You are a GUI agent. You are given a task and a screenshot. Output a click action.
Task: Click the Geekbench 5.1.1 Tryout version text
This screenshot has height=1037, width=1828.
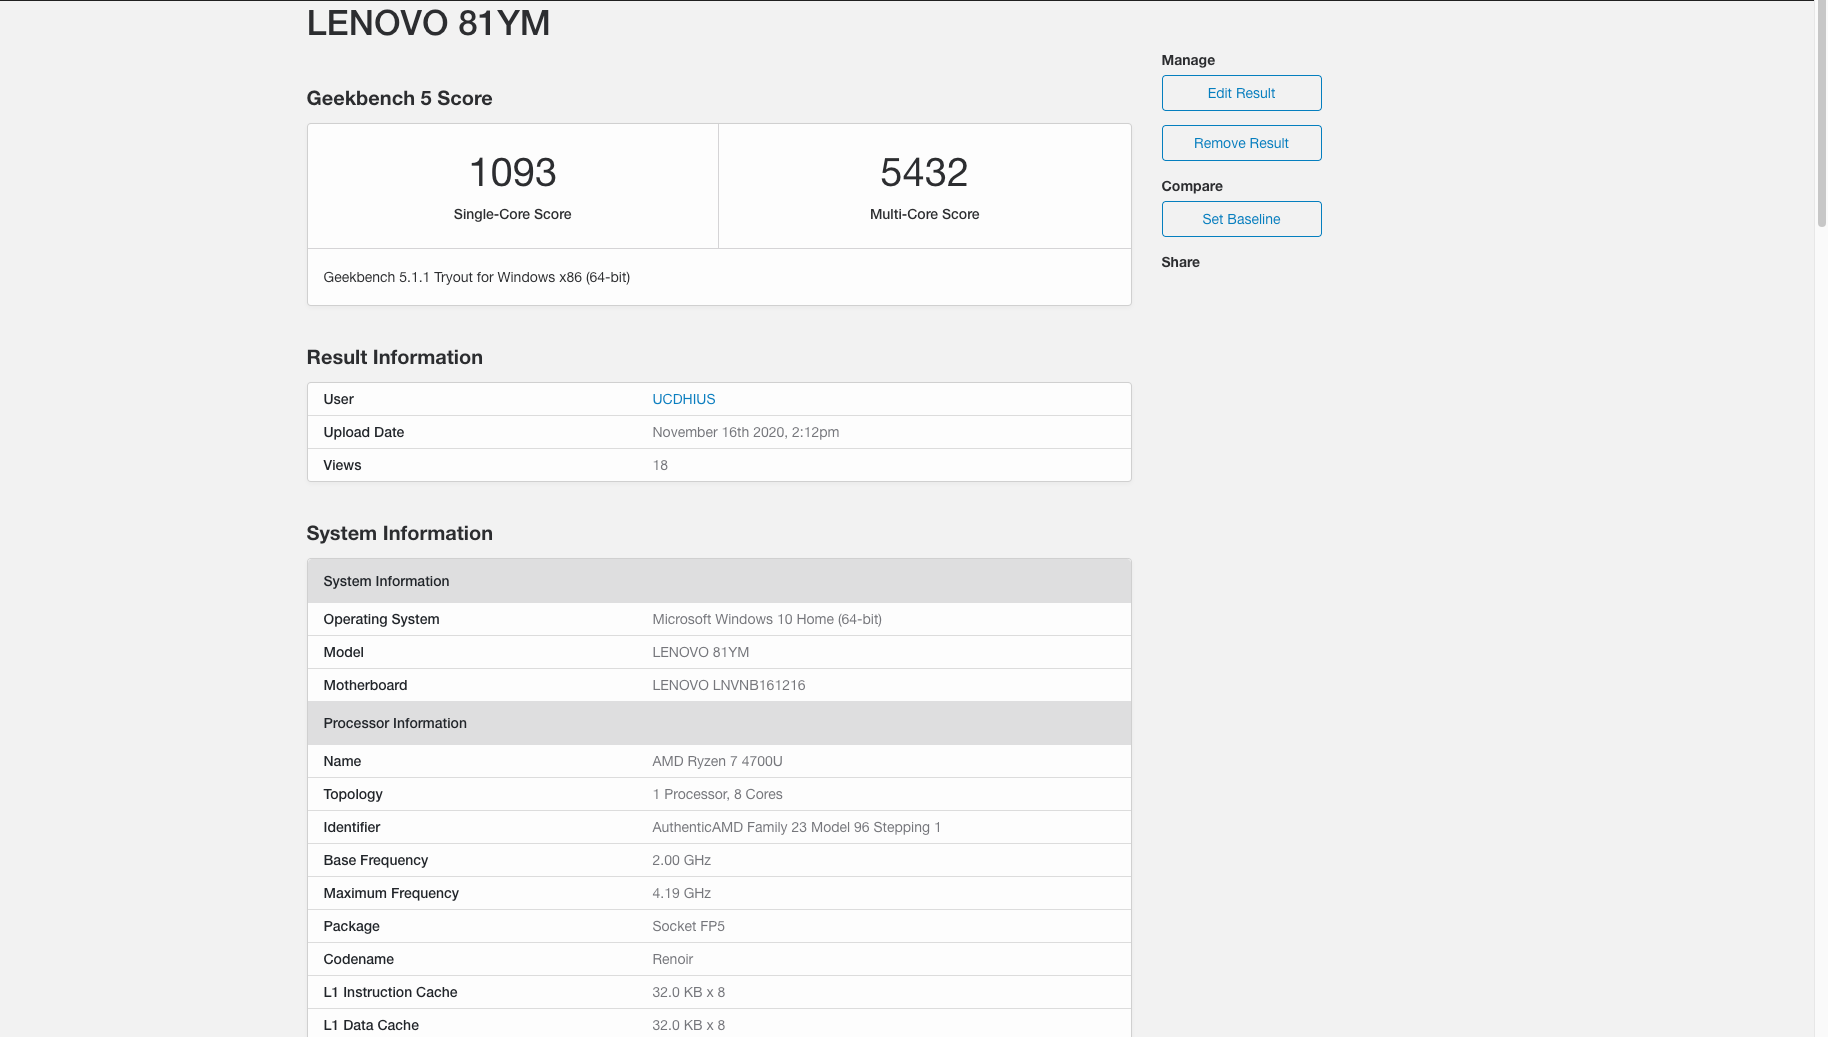[x=477, y=277]
